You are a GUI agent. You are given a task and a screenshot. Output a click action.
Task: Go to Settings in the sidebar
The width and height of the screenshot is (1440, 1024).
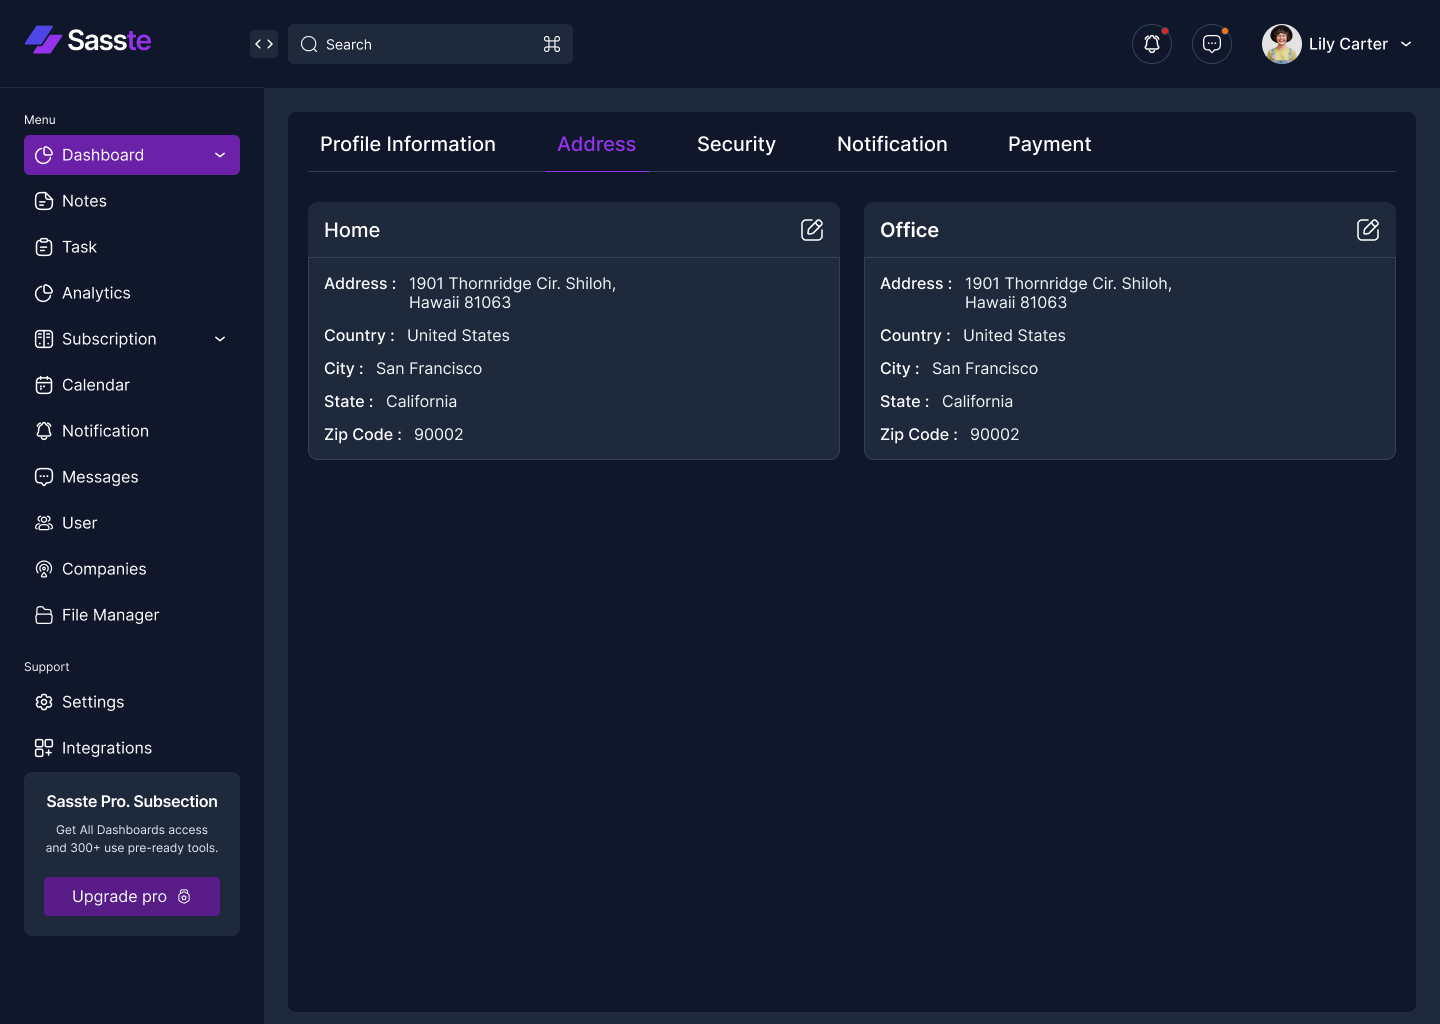(92, 702)
